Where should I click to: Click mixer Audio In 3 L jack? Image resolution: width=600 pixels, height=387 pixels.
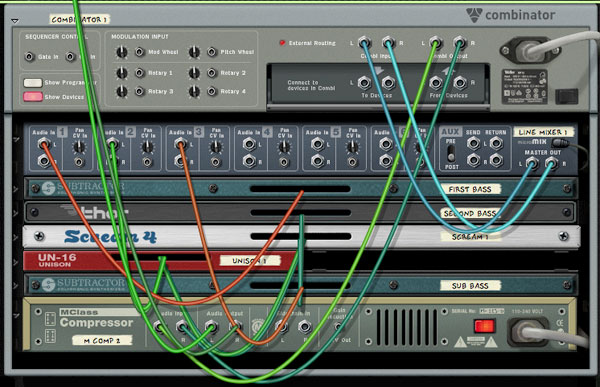pyautogui.click(x=181, y=144)
